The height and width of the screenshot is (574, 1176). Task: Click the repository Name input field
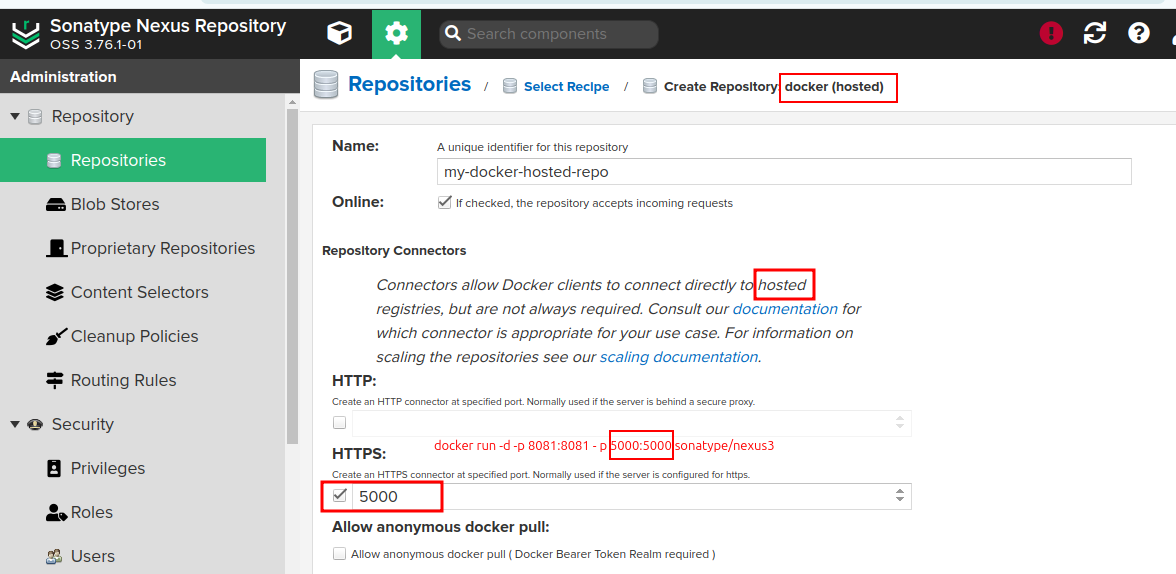click(x=783, y=172)
